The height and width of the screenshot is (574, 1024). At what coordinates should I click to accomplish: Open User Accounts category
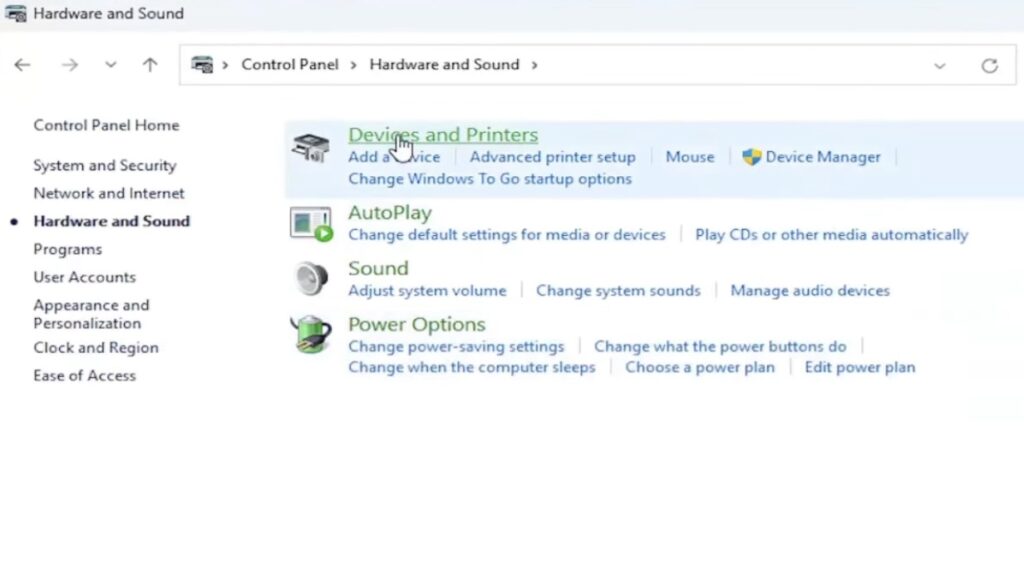pyautogui.click(x=85, y=277)
